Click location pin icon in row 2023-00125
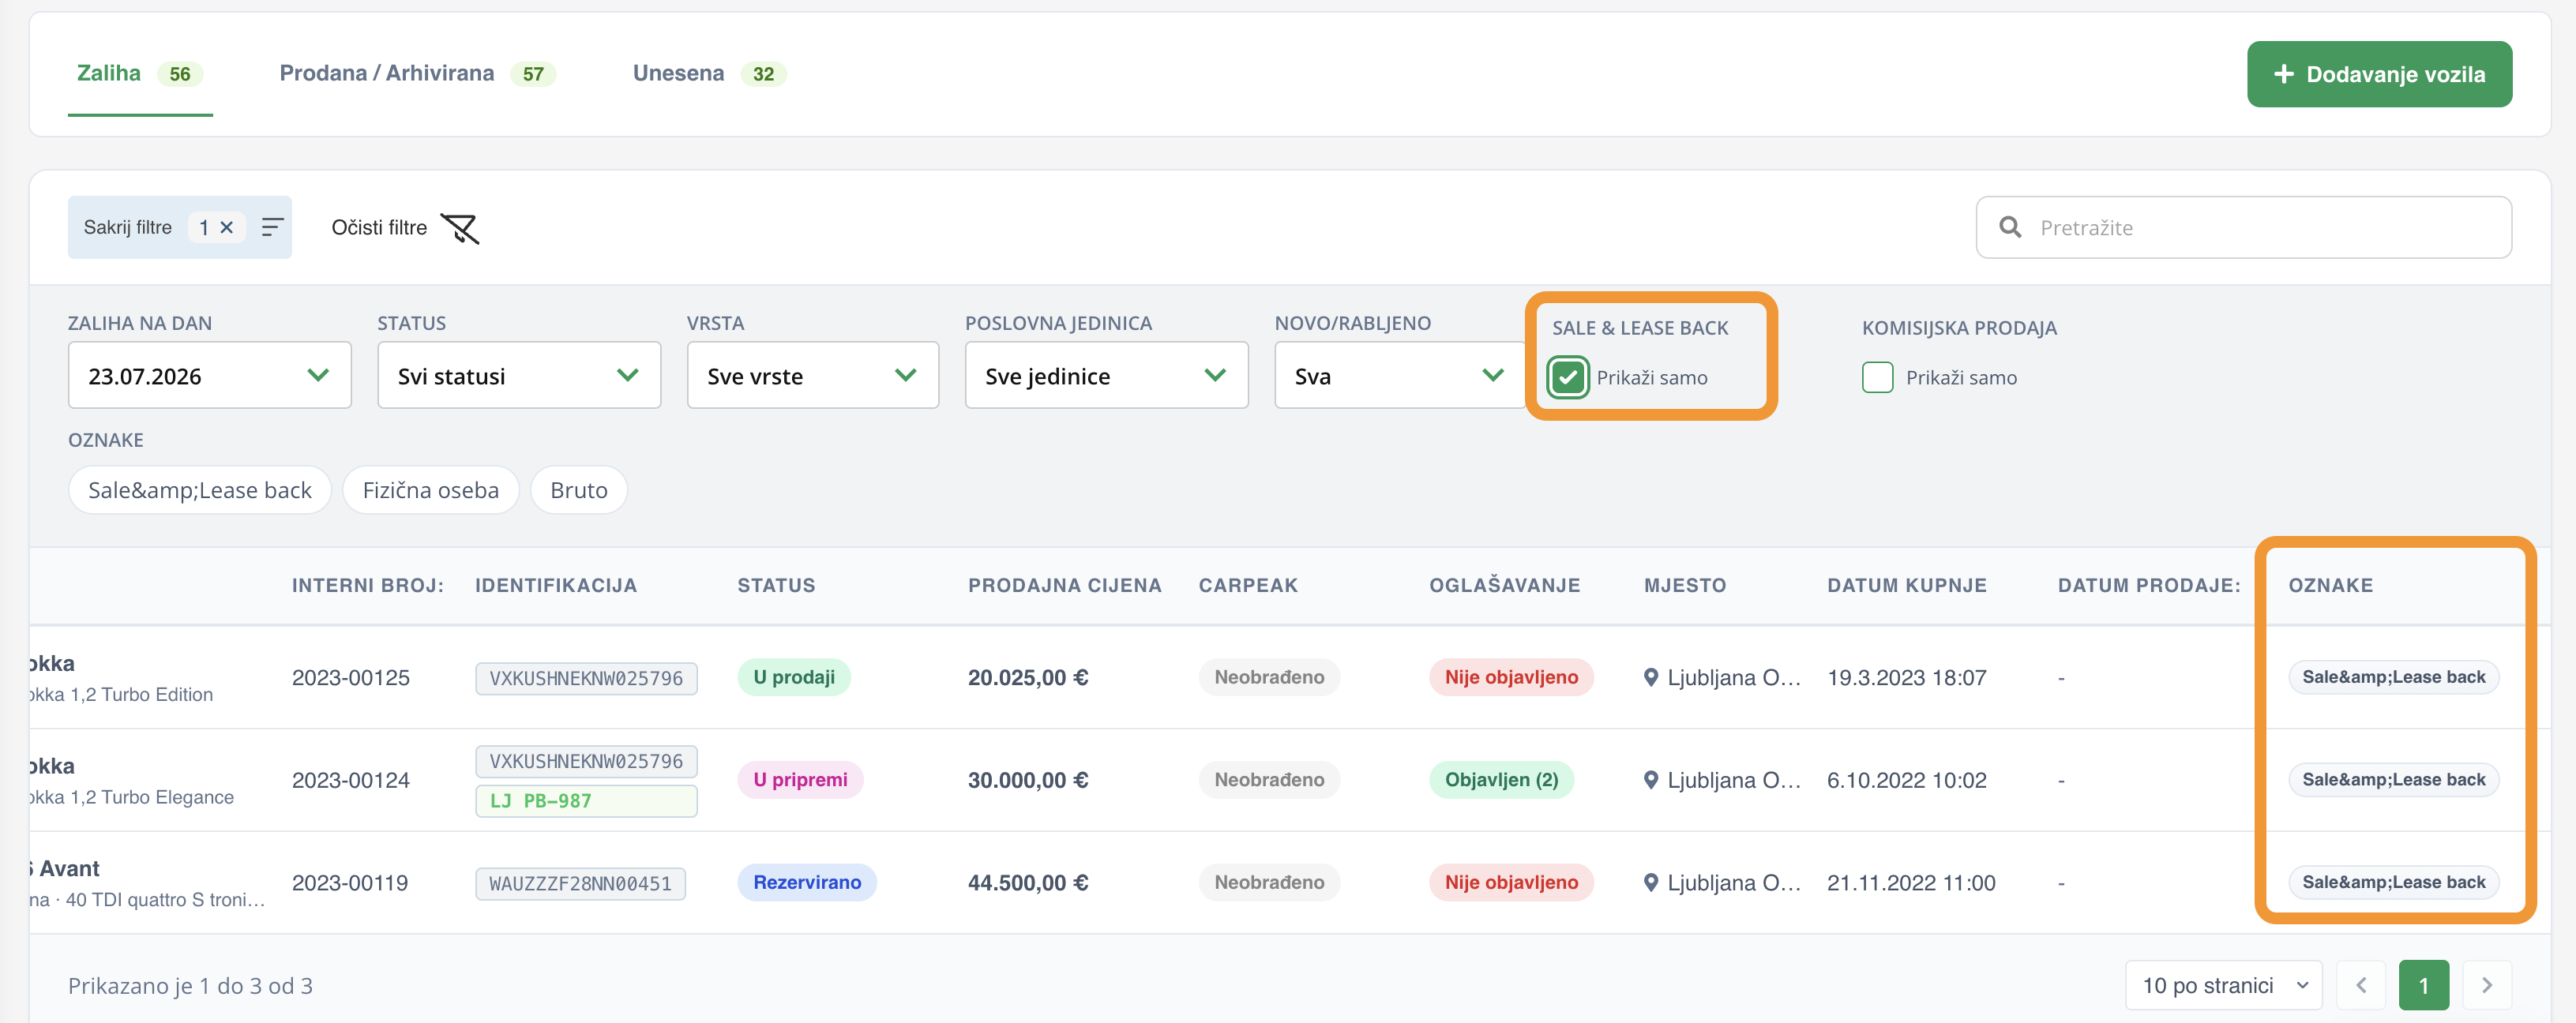 [1651, 677]
